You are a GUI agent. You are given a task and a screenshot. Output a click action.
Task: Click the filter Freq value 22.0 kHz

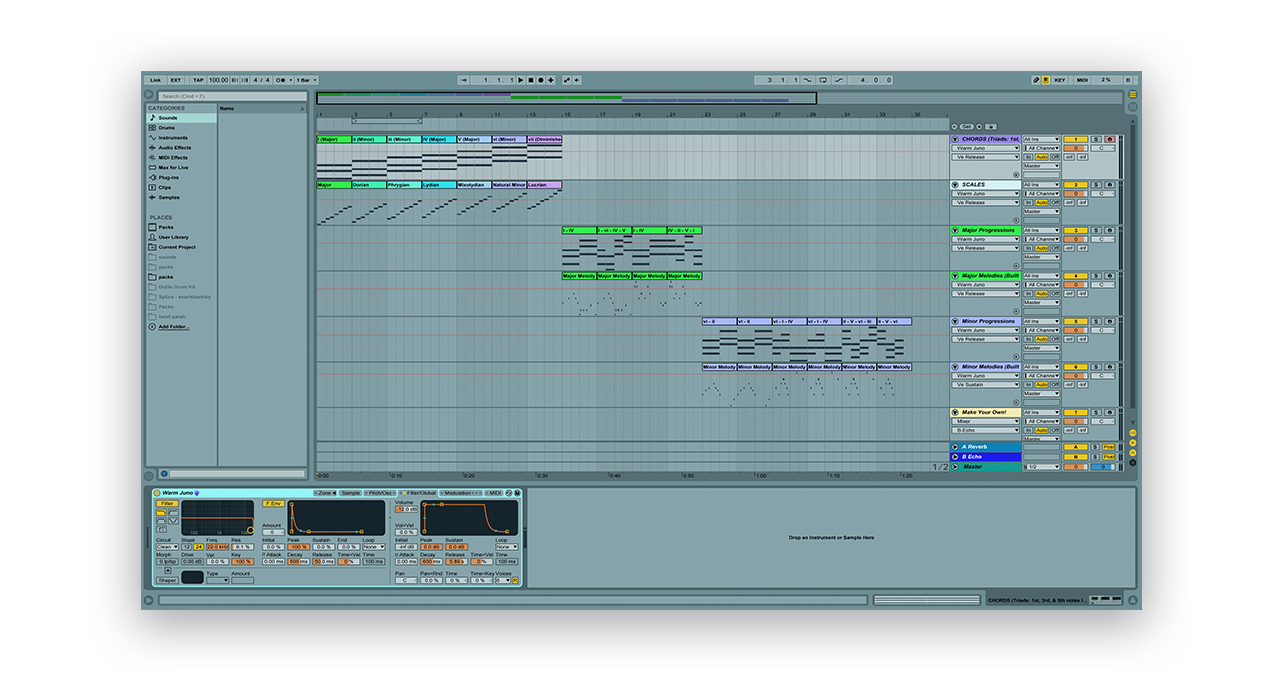(x=217, y=547)
